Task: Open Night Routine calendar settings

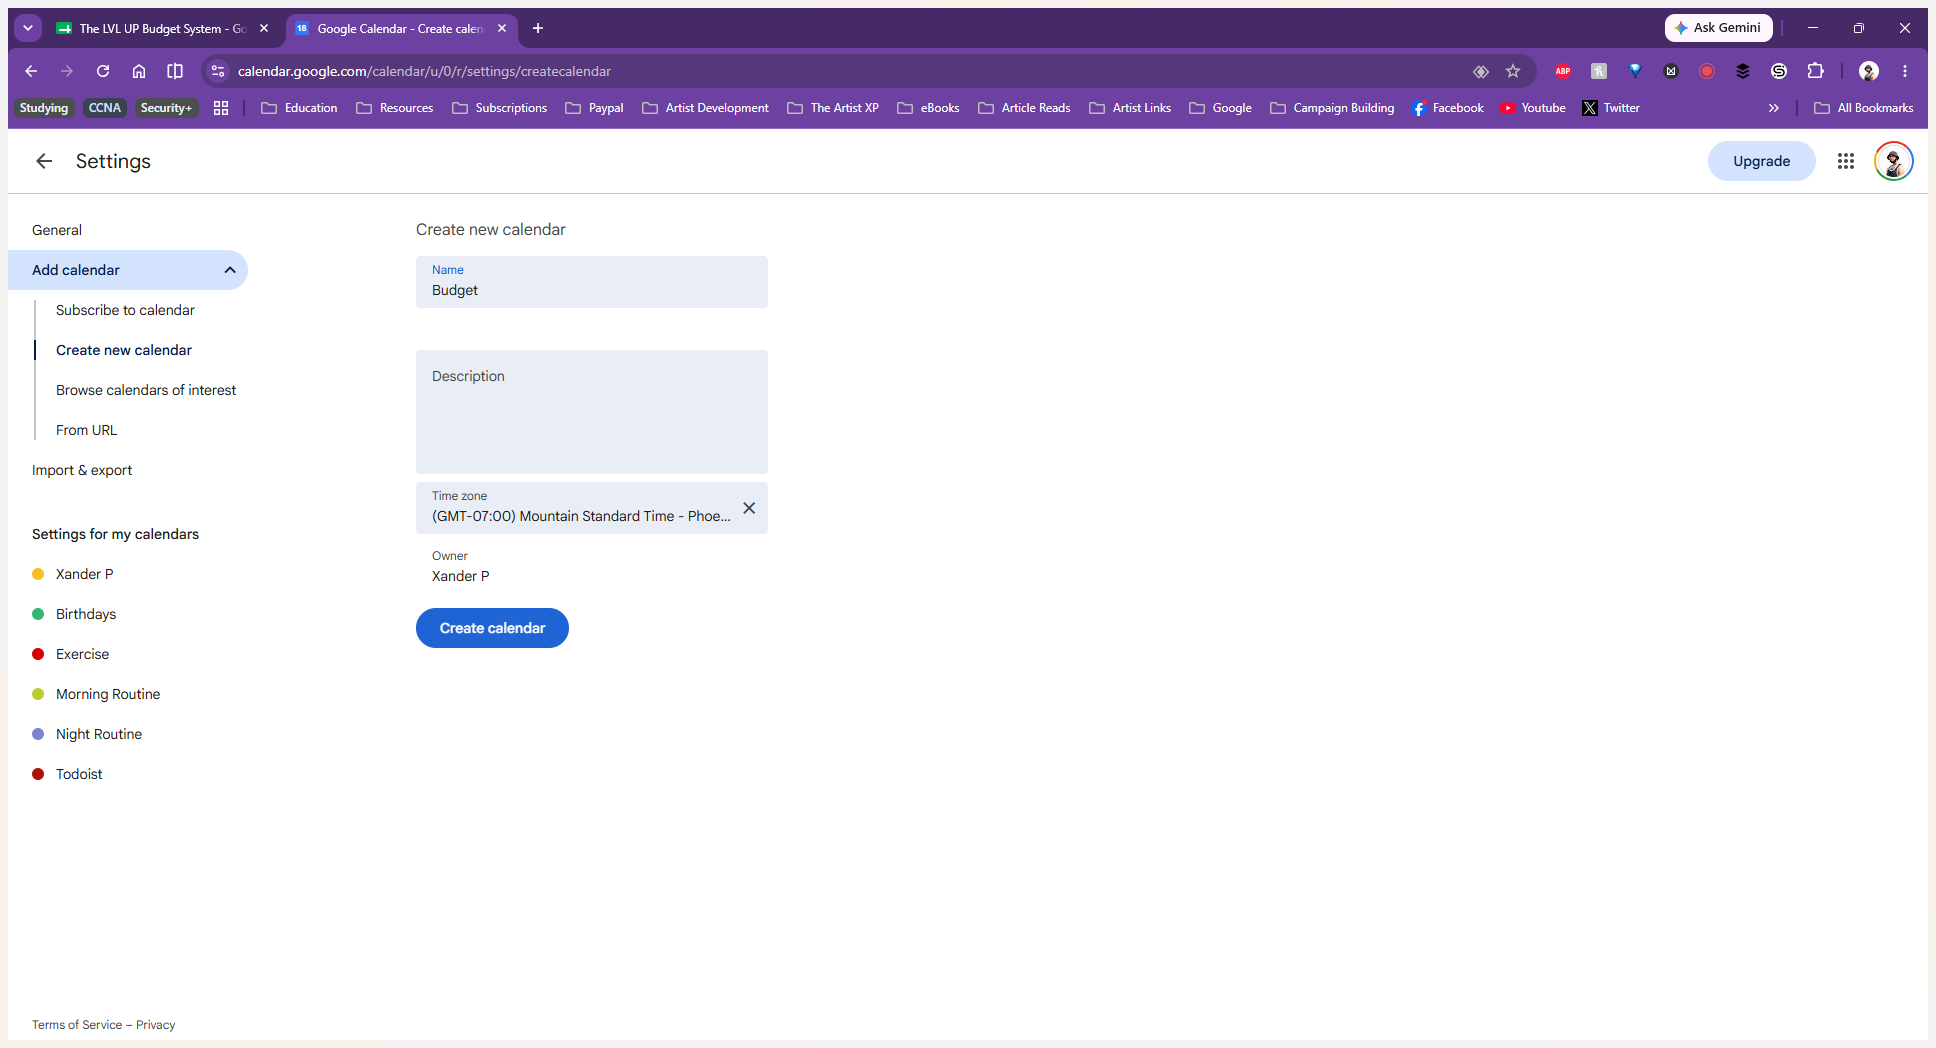Action: 99,734
